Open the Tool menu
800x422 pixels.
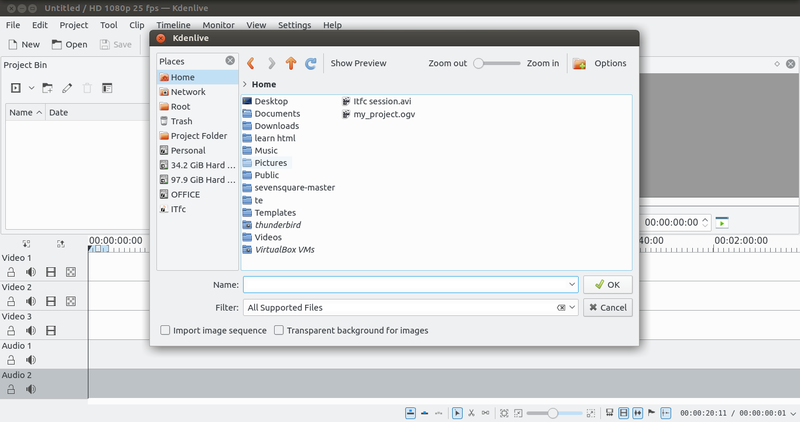109,25
